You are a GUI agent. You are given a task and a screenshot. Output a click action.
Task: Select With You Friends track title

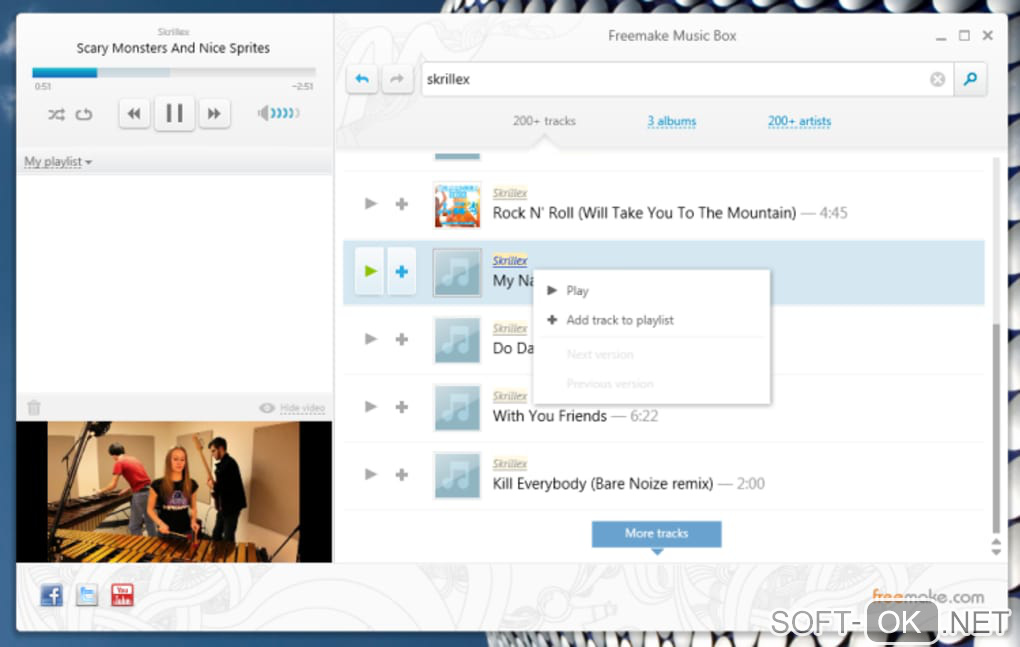point(550,416)
